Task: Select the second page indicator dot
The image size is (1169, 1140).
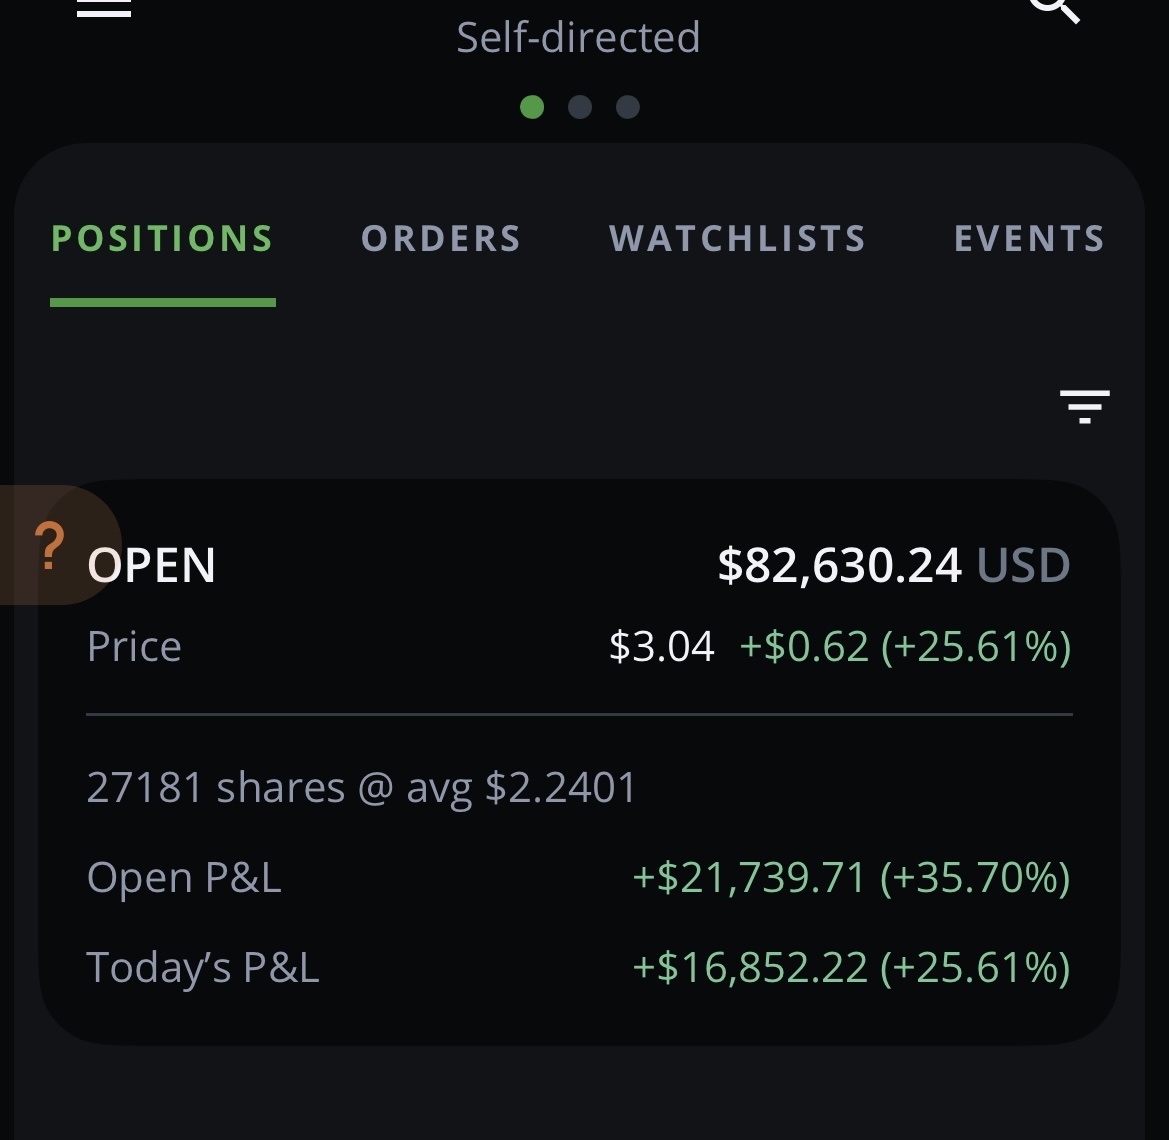Action: [x=580, y=107]
